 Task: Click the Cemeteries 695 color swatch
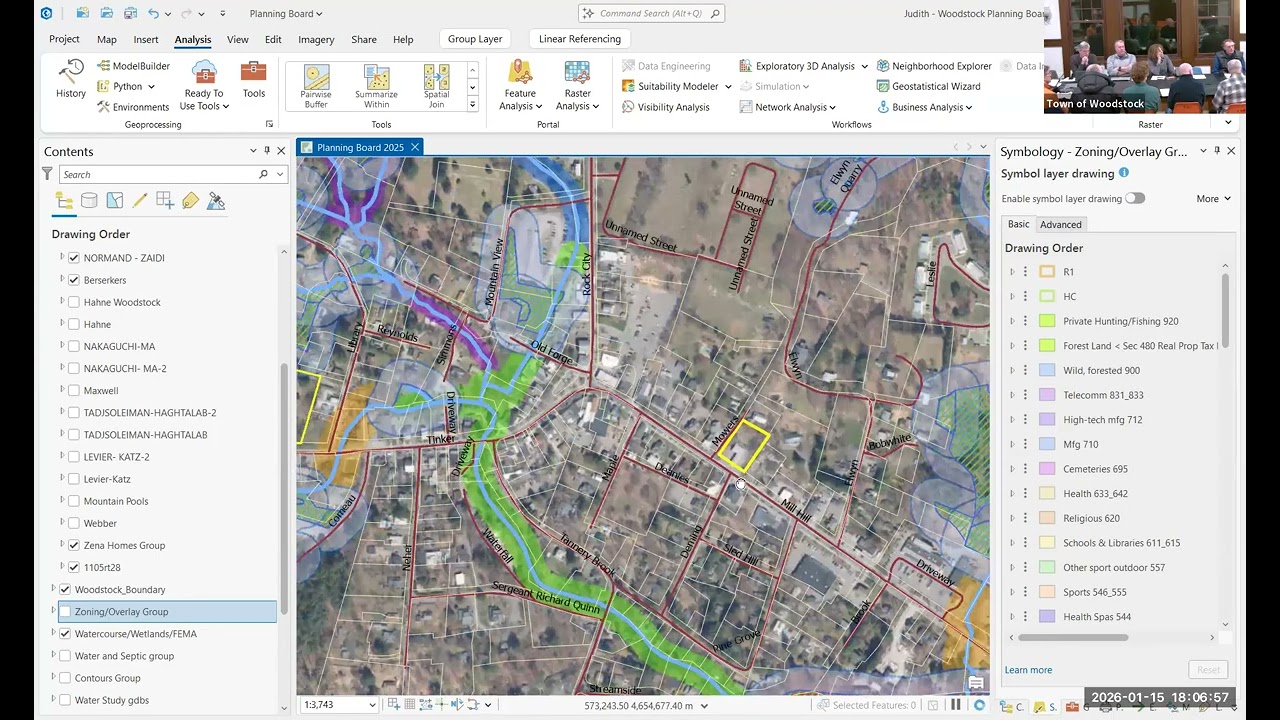coord(1047,469)
